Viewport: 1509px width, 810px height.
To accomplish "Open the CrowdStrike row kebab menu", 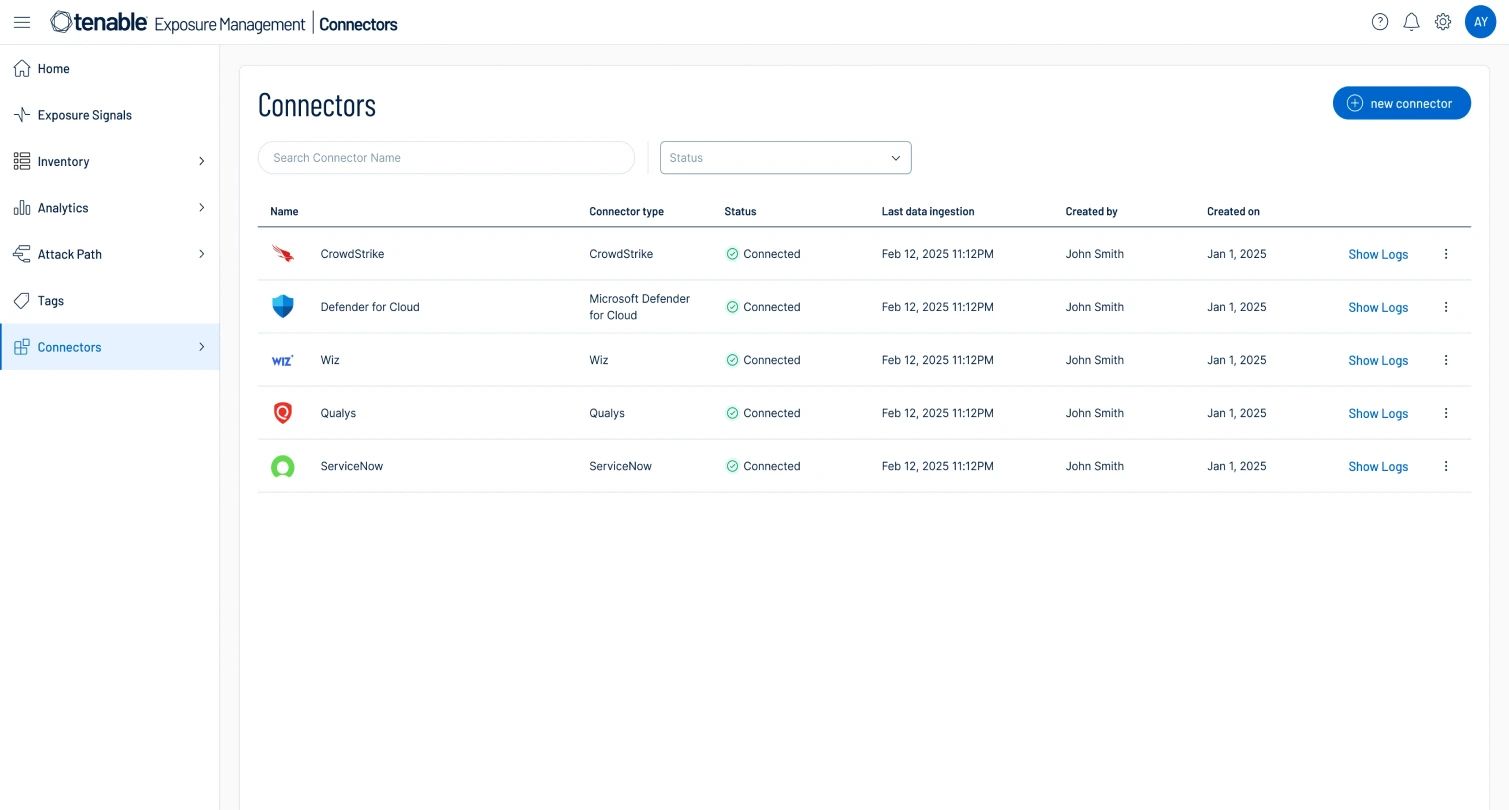I will pyautogui.click(x=1446, y=254).
